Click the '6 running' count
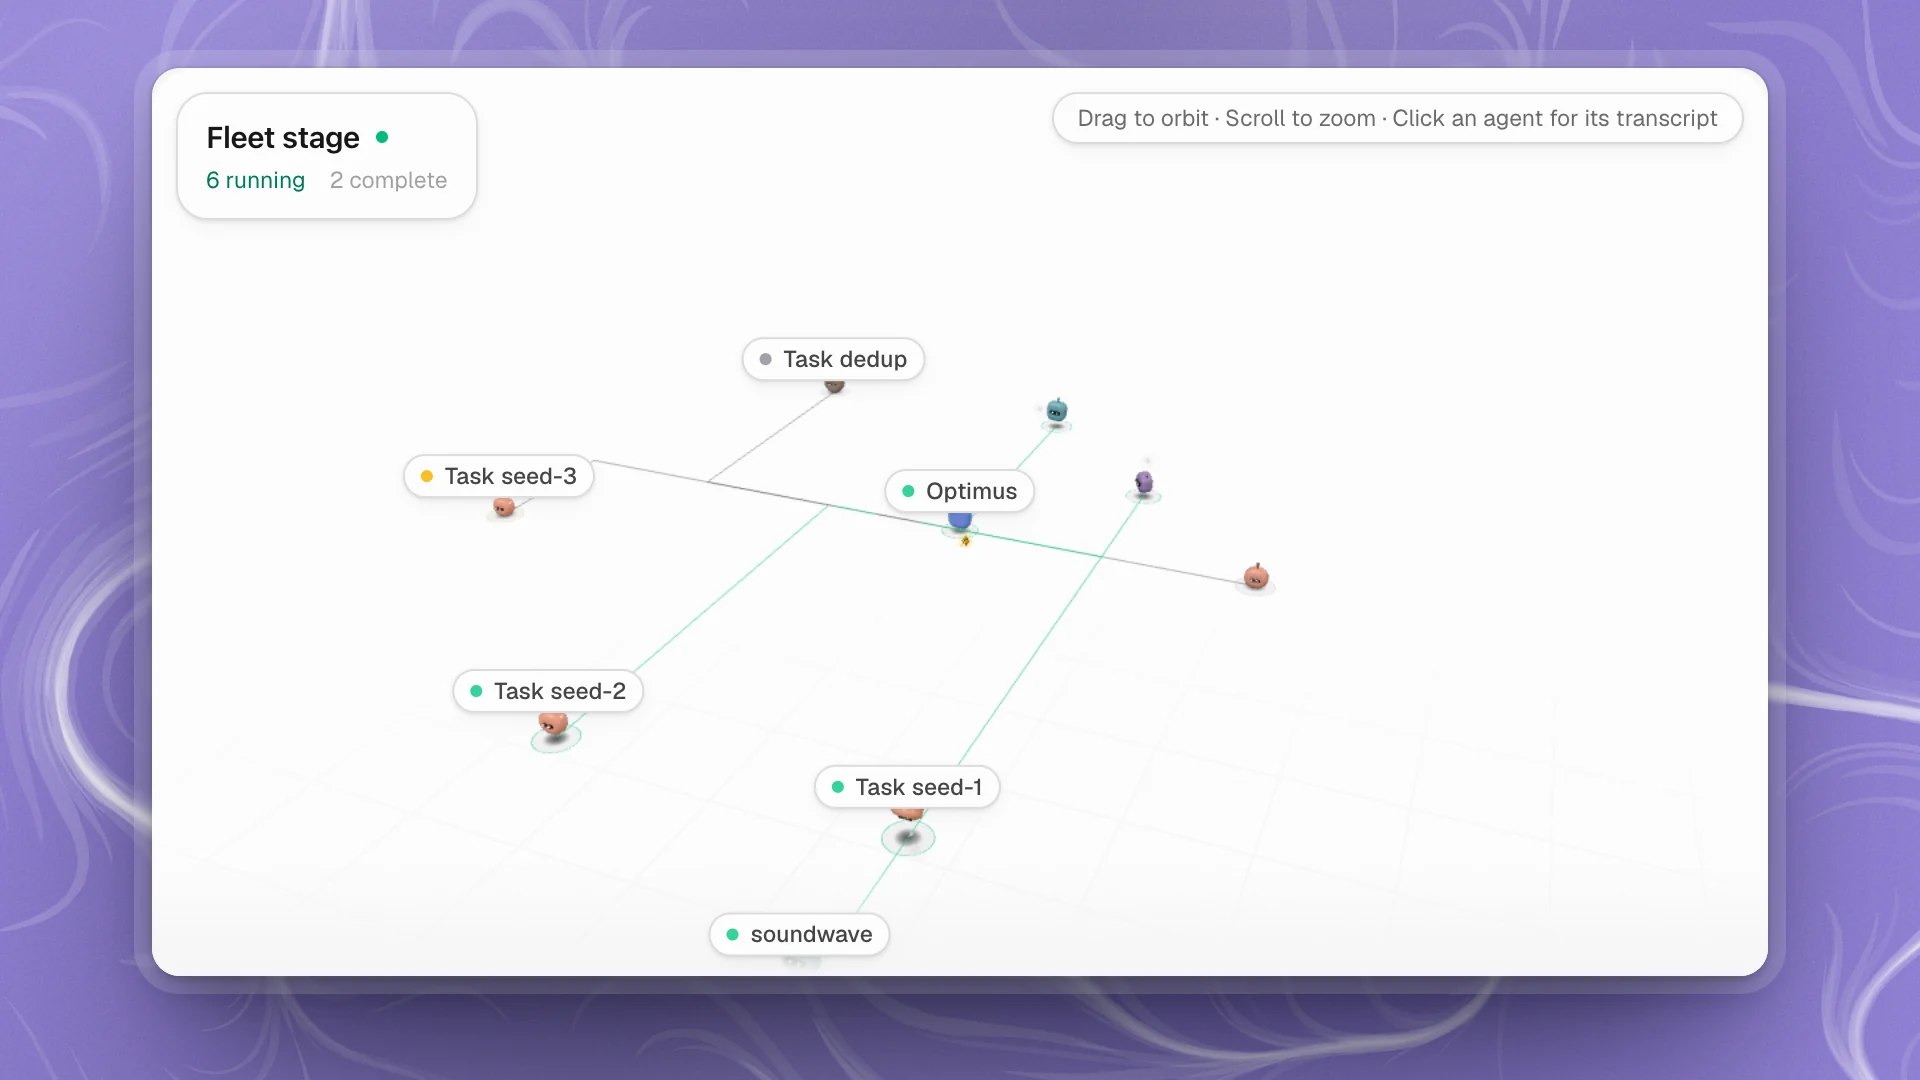The image size is (1920, 1080). pyautogui.click(x=255, y=180)
